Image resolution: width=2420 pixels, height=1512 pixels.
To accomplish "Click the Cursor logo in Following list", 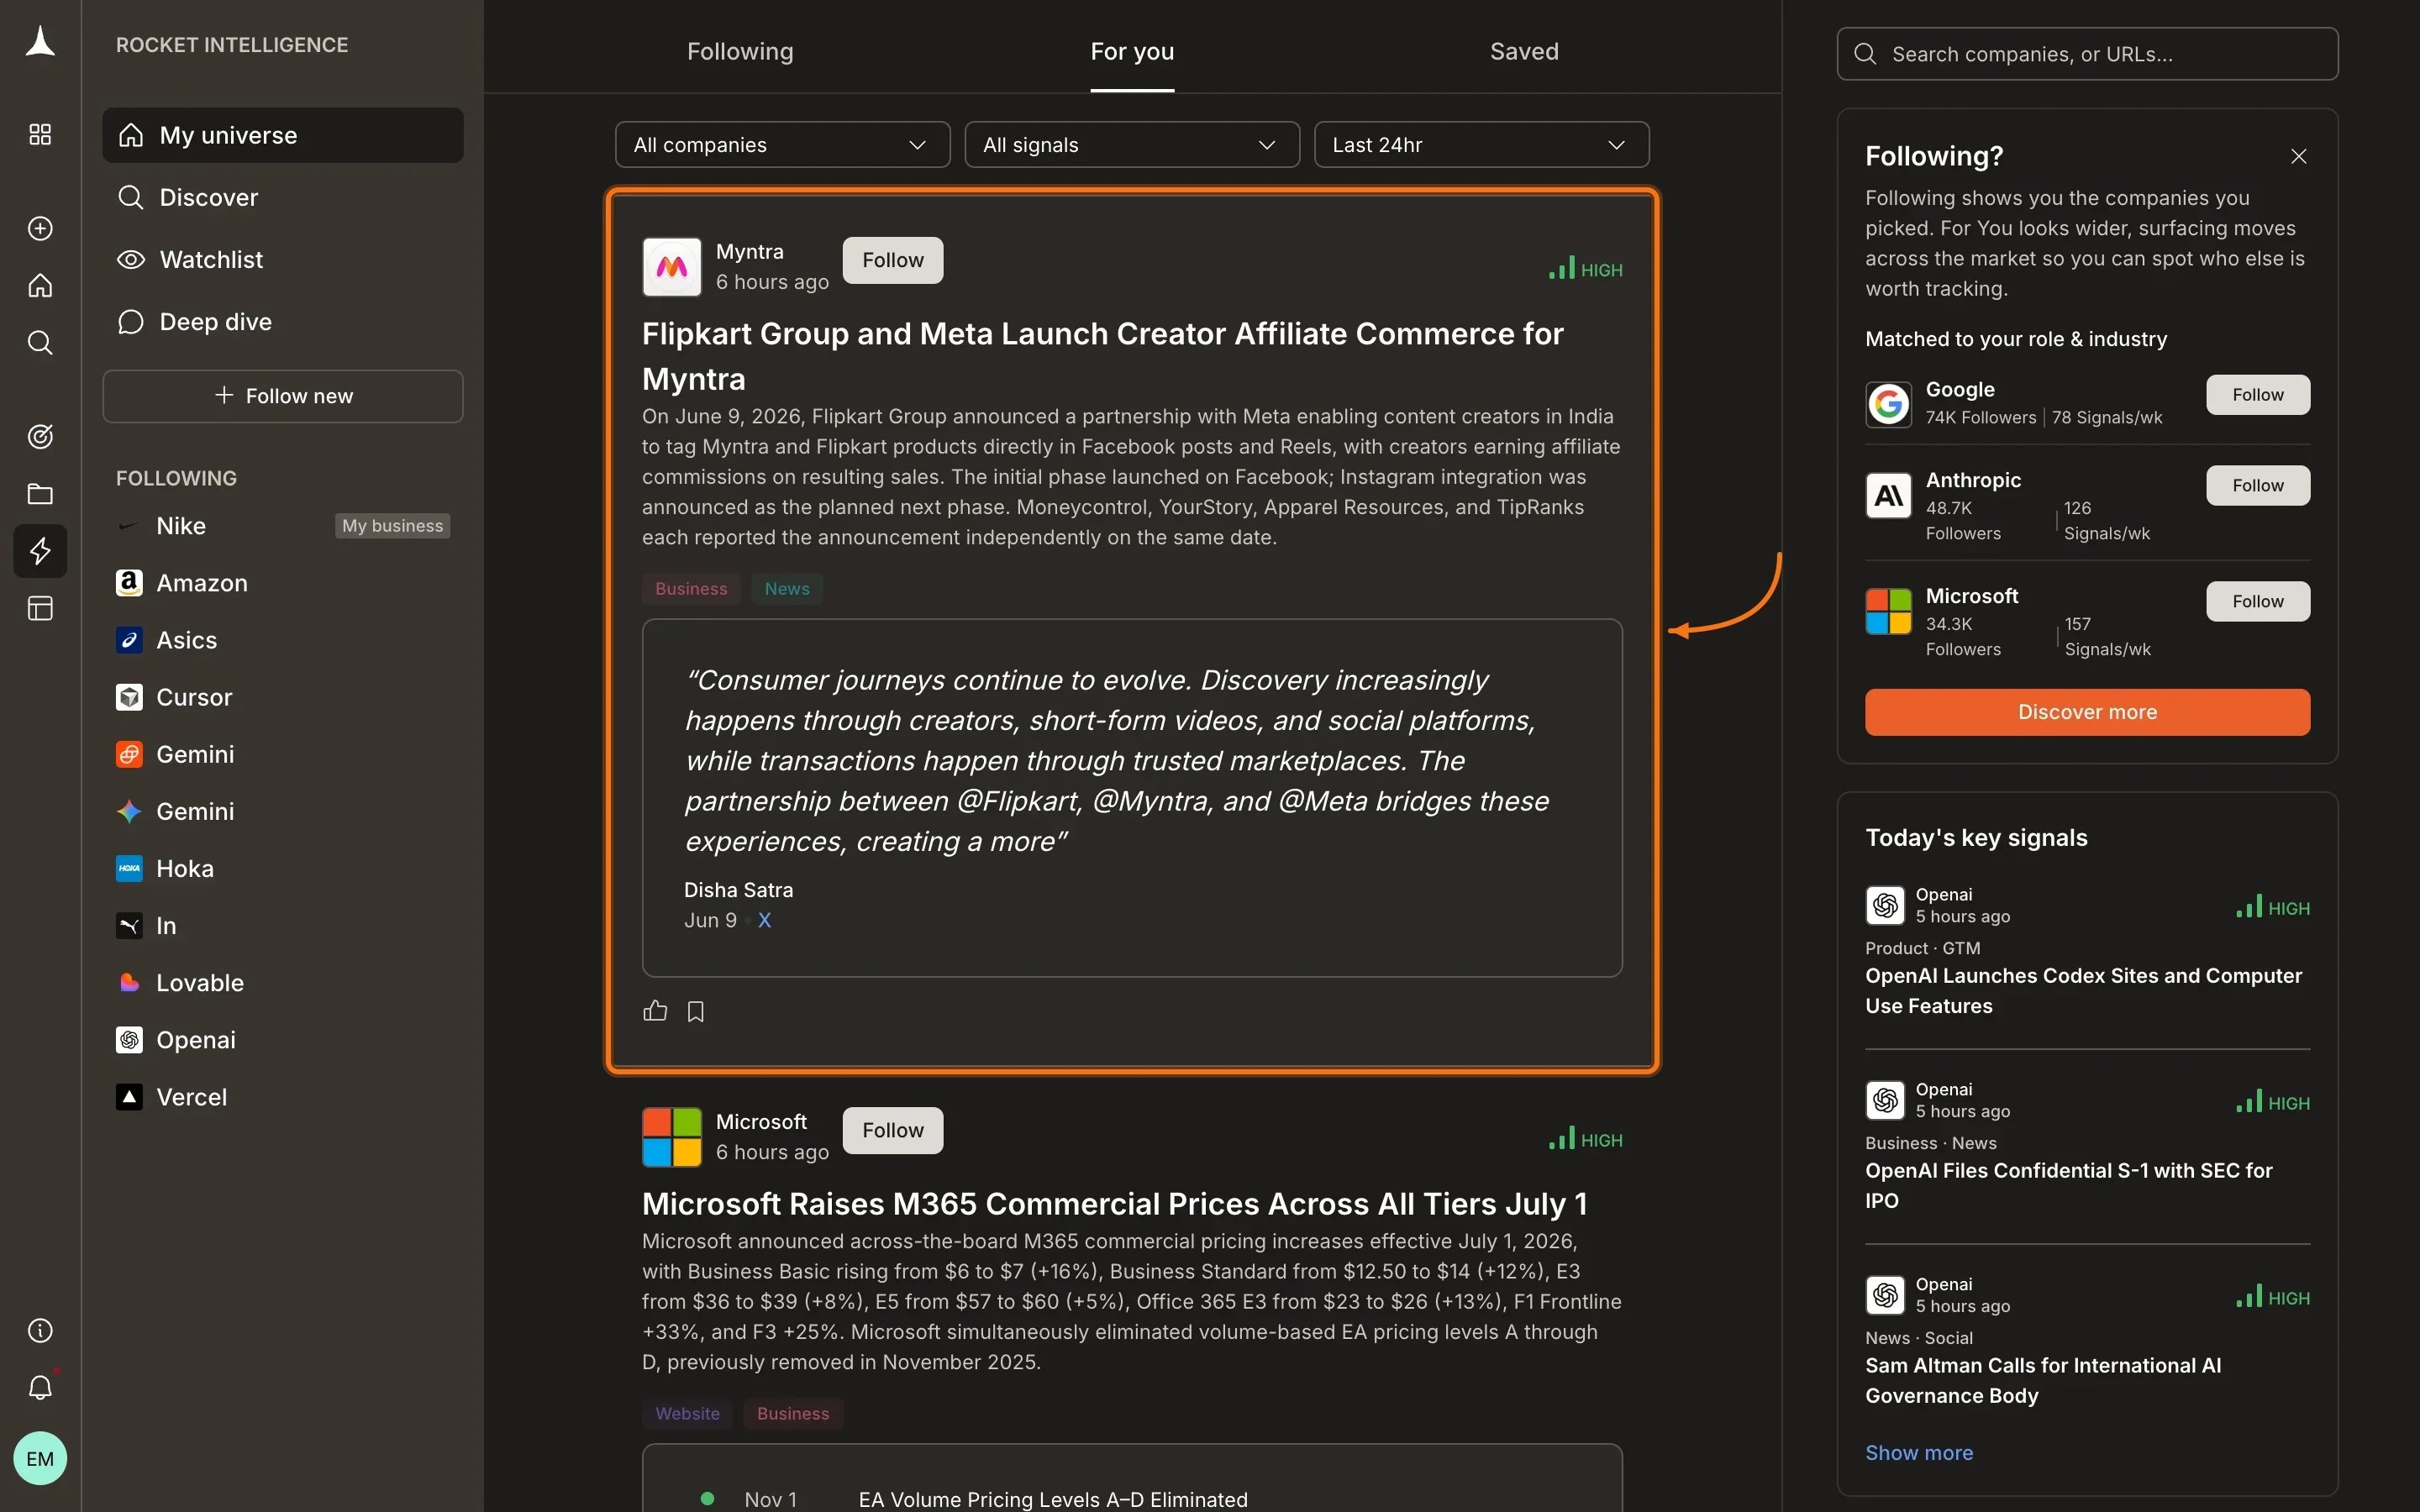I will coord(129,697).
